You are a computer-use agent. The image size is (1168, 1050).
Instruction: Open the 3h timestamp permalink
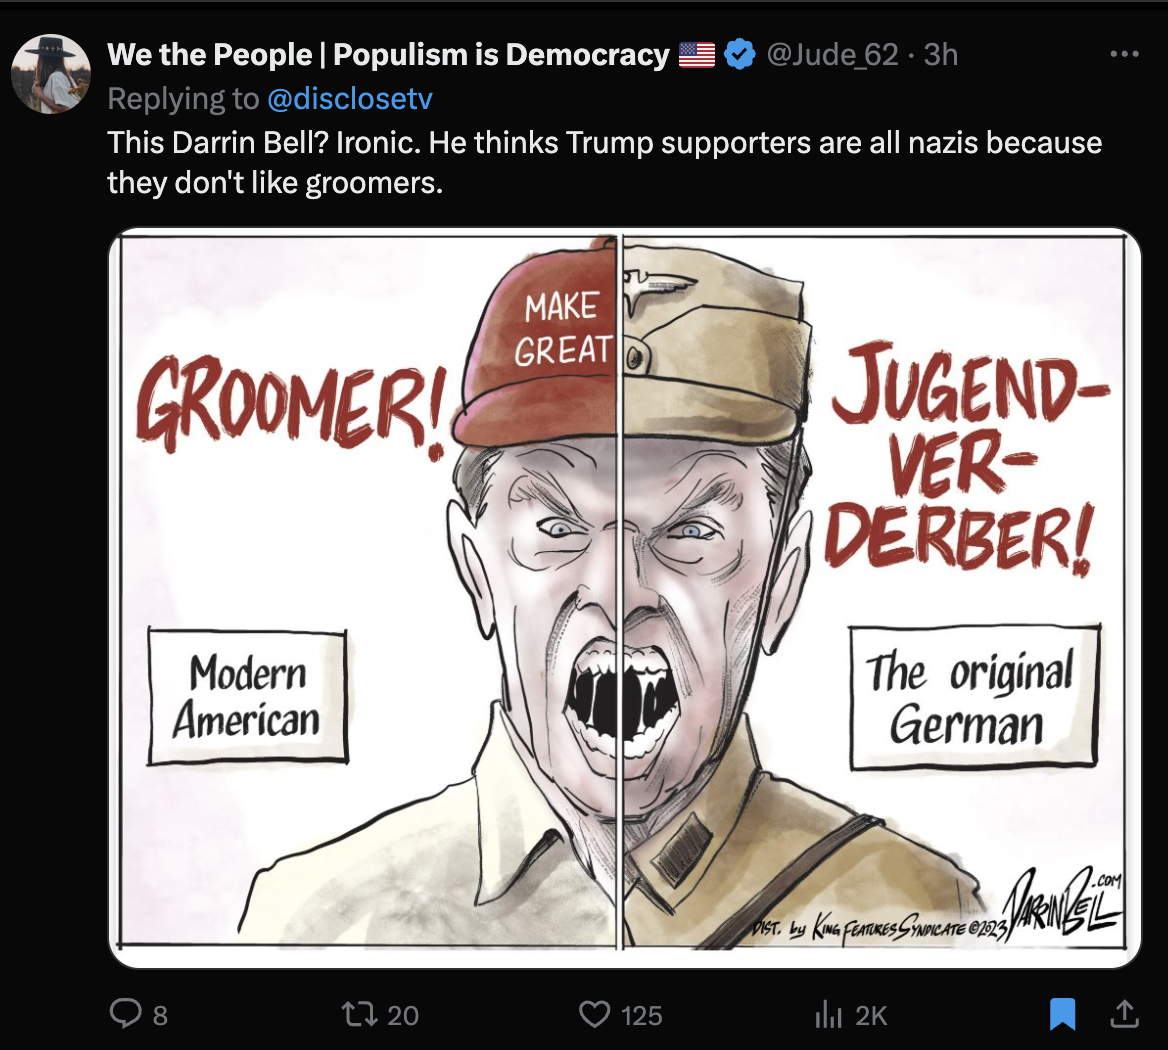[x=941, y=54]
